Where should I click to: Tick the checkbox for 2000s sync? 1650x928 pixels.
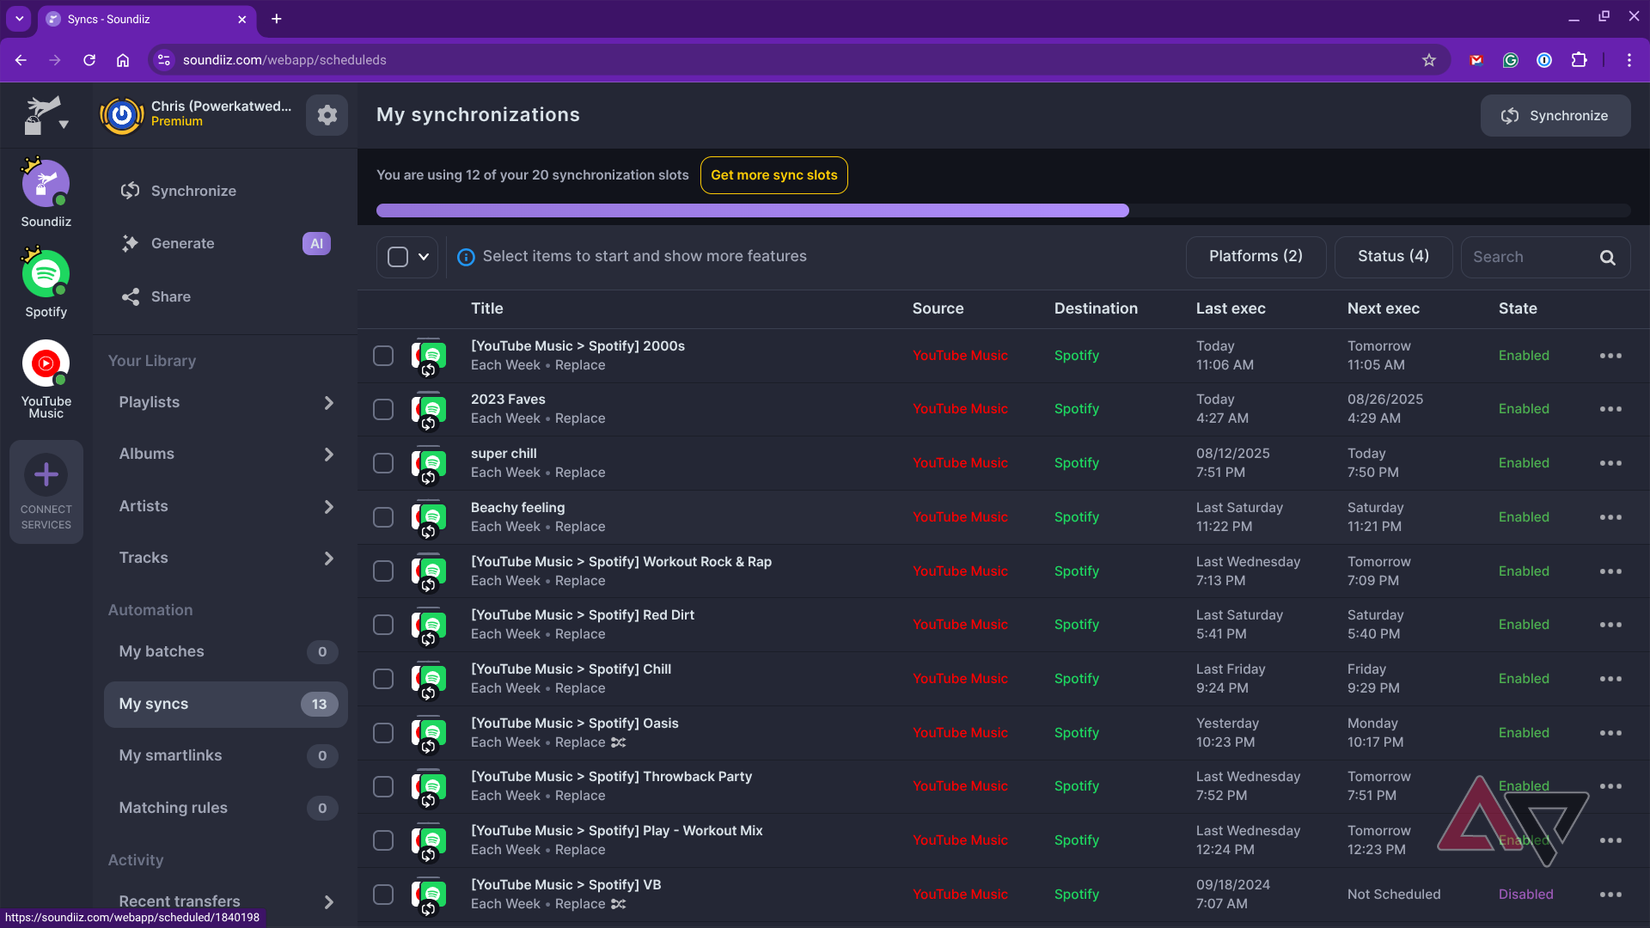pos(383,356)
